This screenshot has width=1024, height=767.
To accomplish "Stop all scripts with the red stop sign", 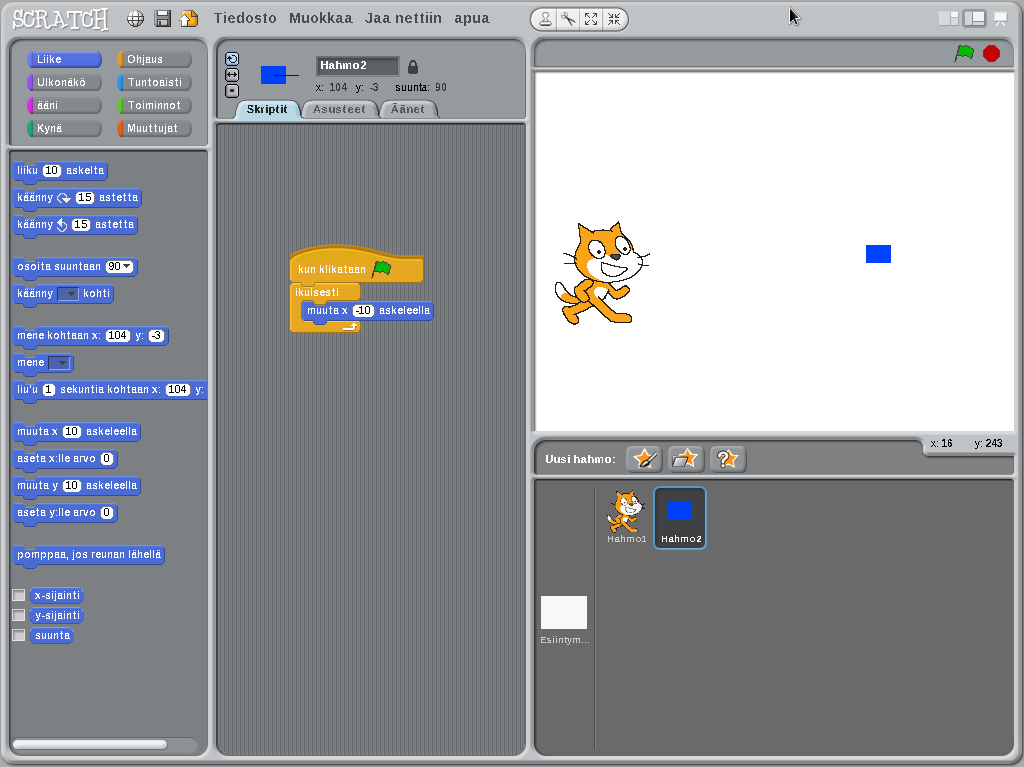I will coord(991,53).
